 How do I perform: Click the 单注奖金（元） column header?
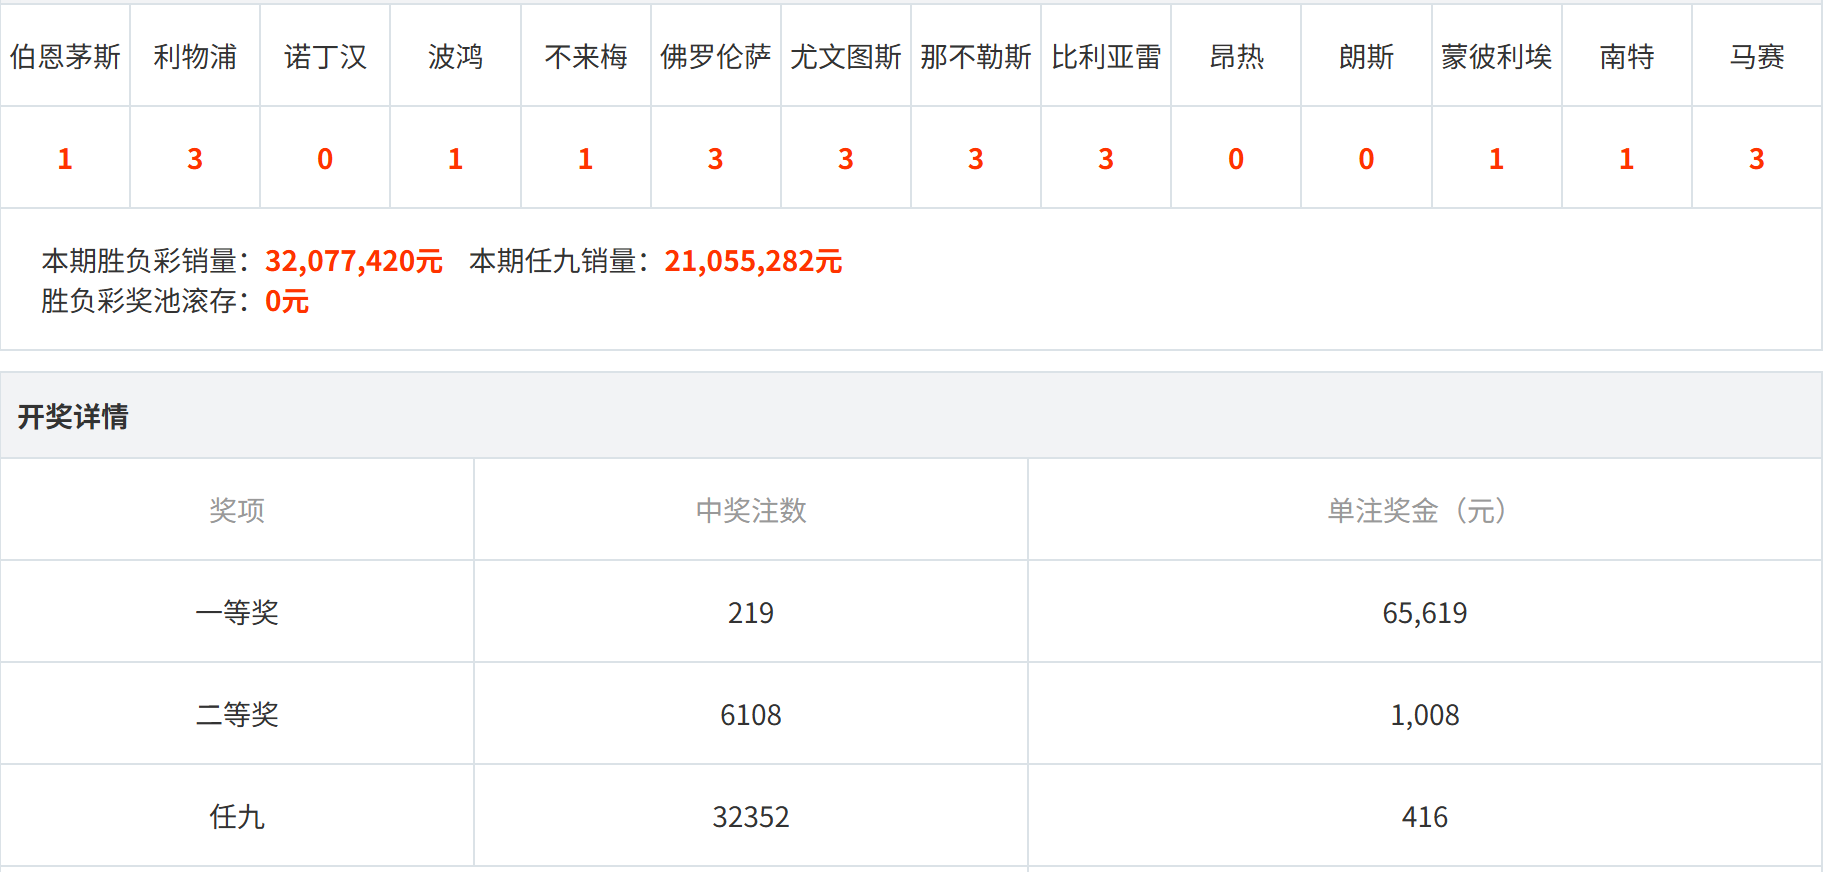(1424, 510)
